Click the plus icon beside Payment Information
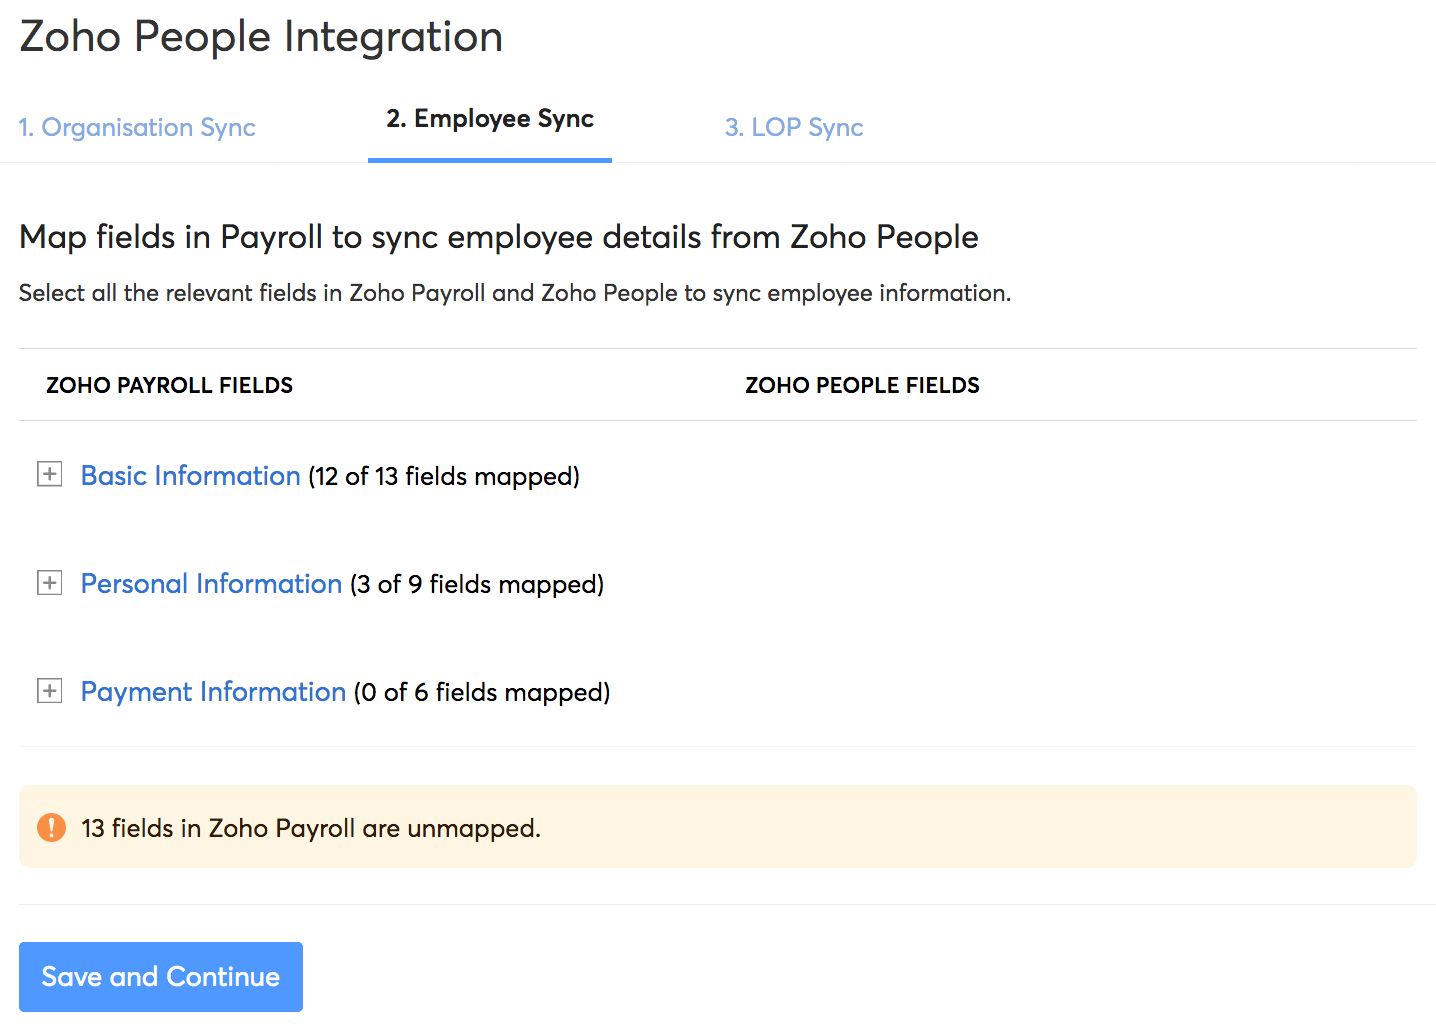1436x1032 pixels. click(49, 690)
